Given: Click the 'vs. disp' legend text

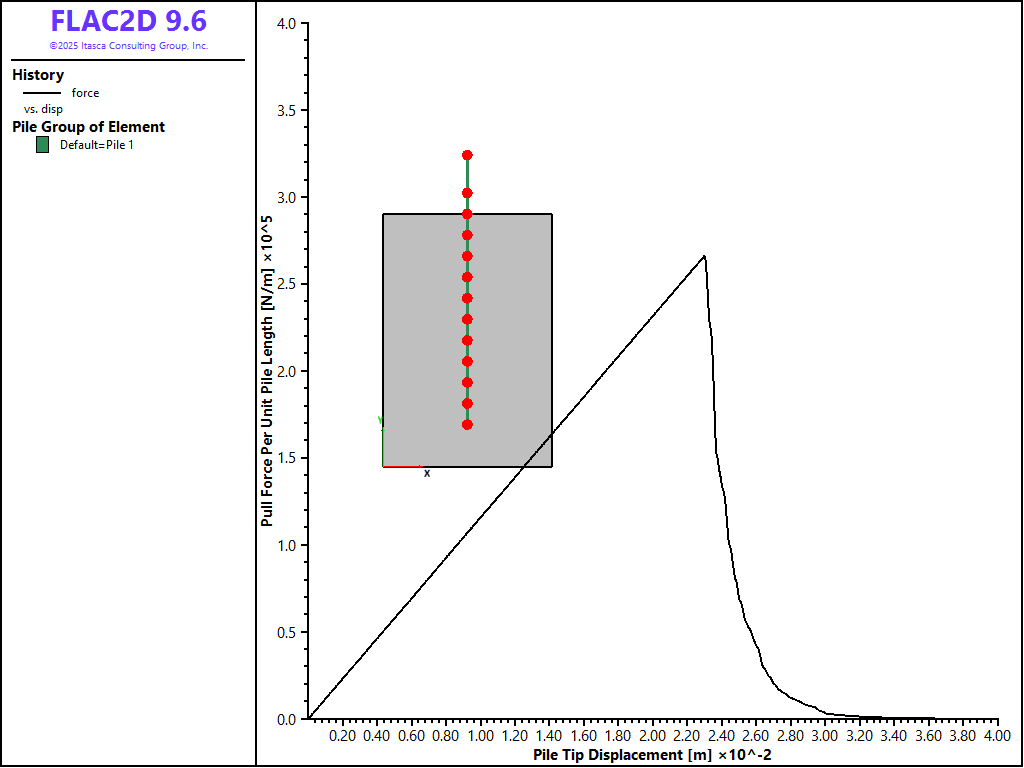Looking at the screenshot, I should 43,109.
